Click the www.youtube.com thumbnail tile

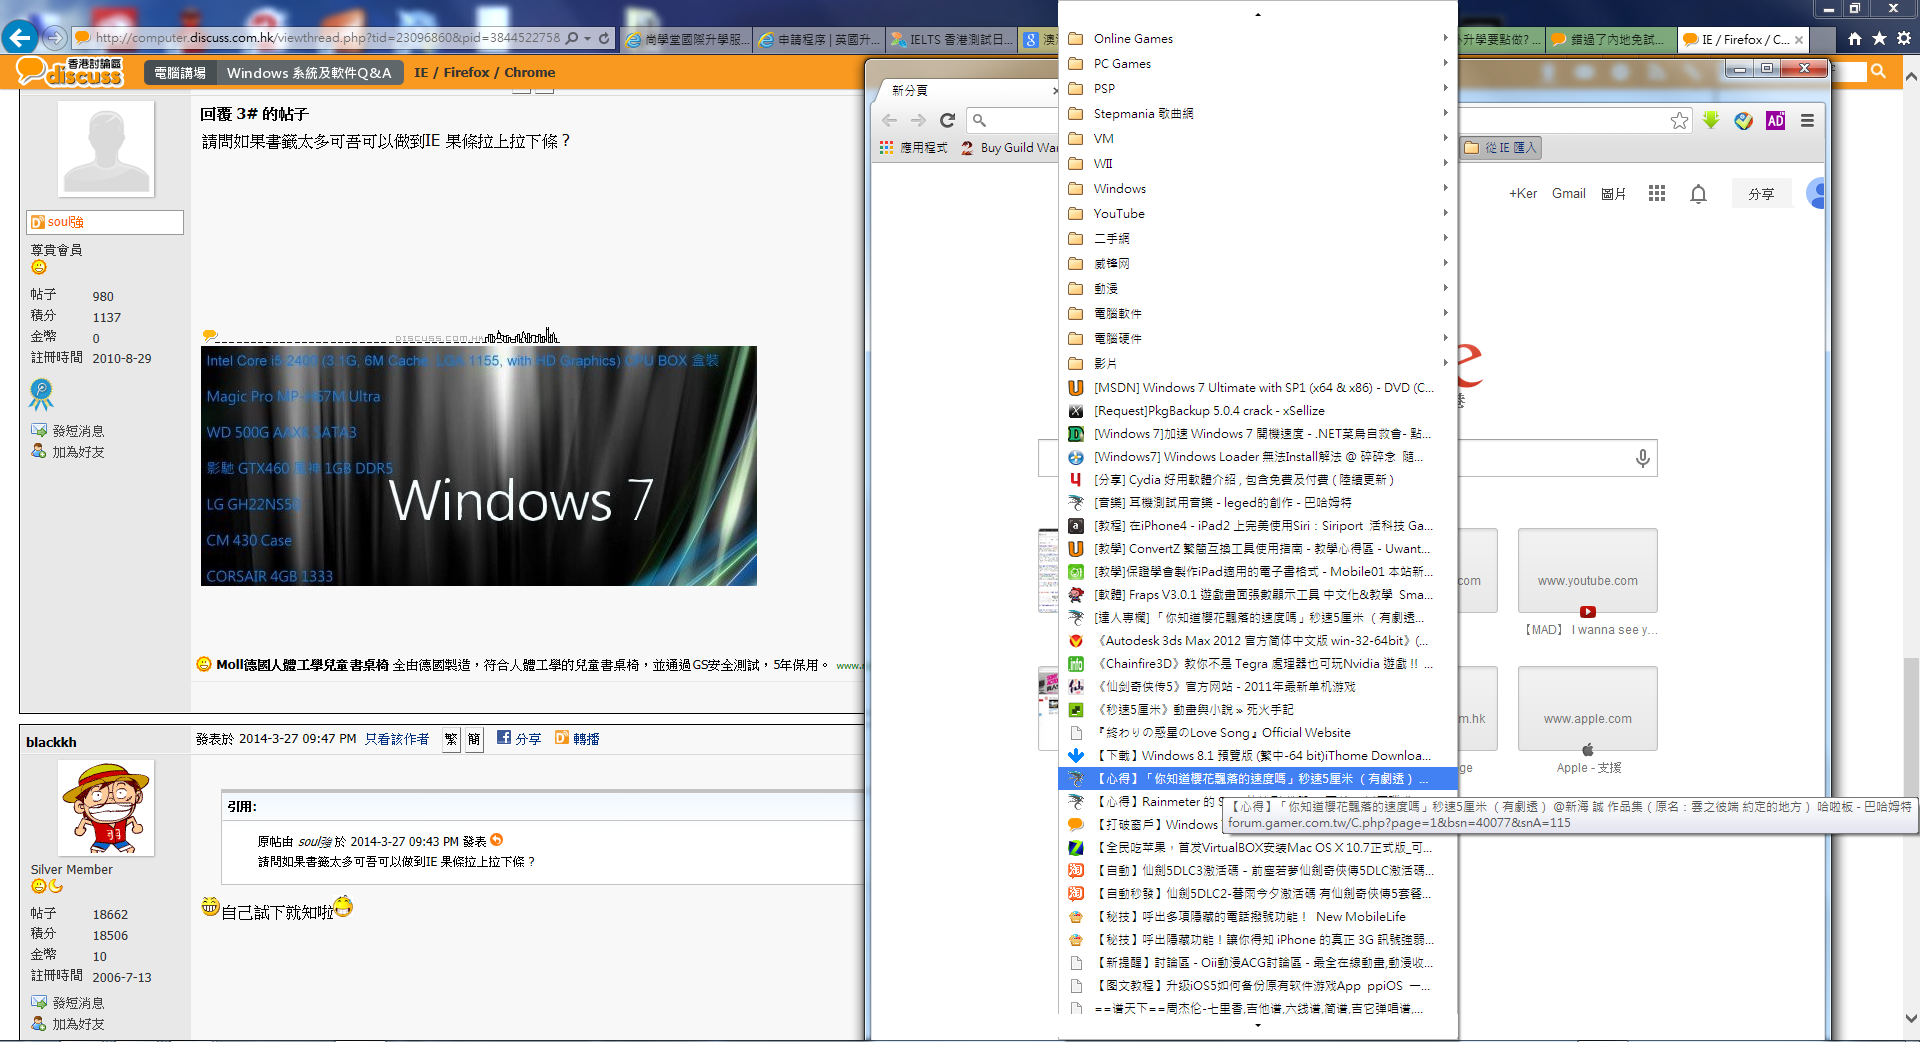coord(1587,571)
